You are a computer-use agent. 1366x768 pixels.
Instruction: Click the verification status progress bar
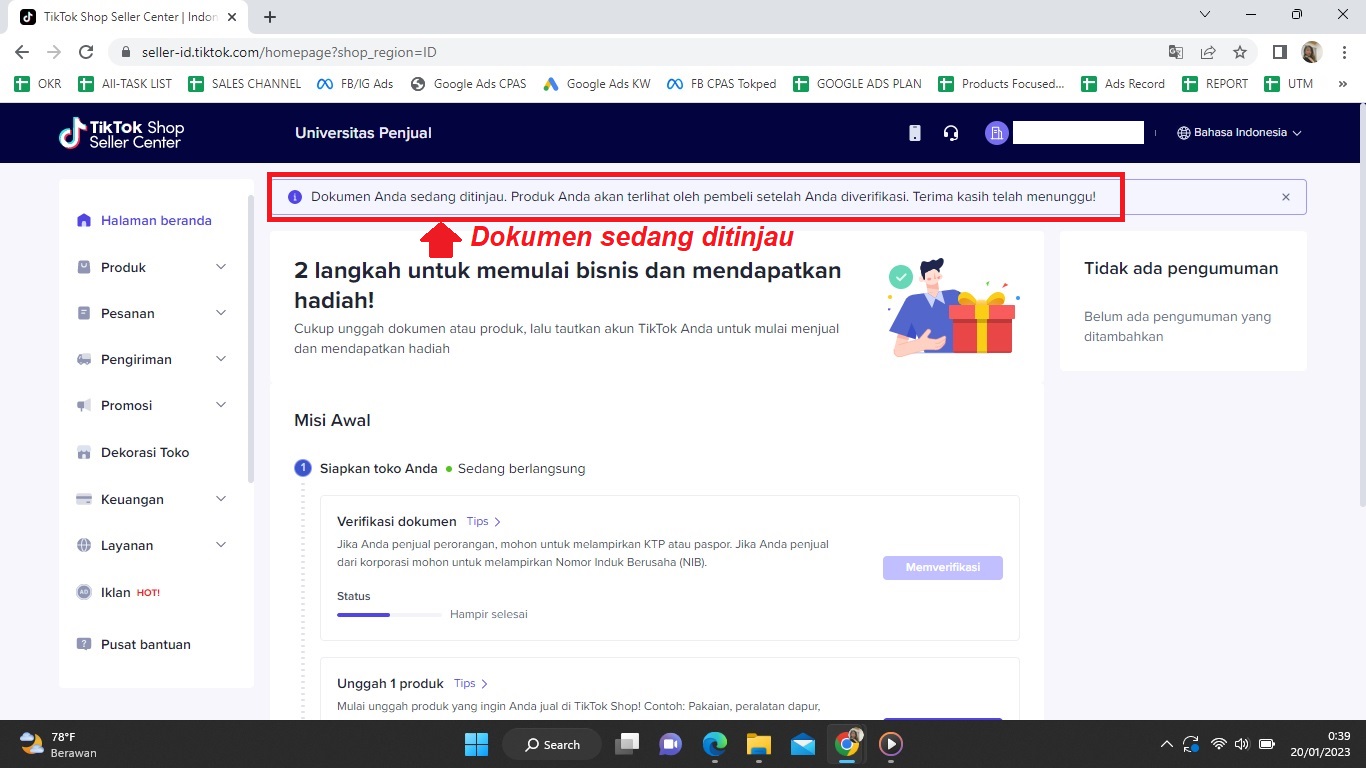click(x=389, y=614)
